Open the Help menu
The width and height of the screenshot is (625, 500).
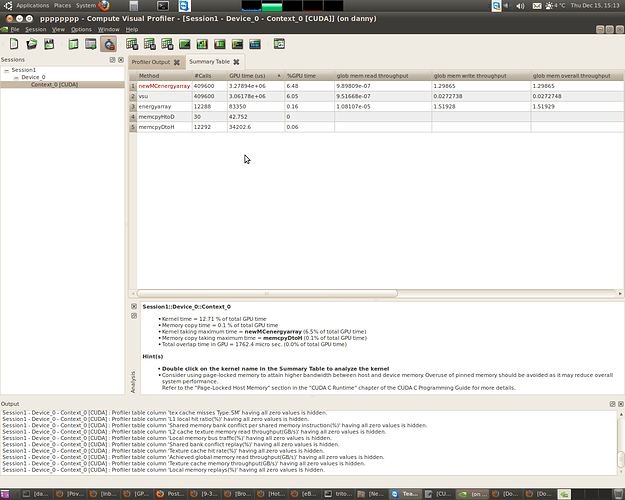[x=132, y=30]
